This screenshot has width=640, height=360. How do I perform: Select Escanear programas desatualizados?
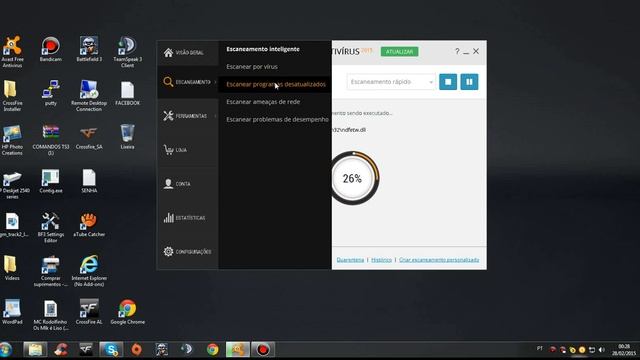click(x=276, y=84)
